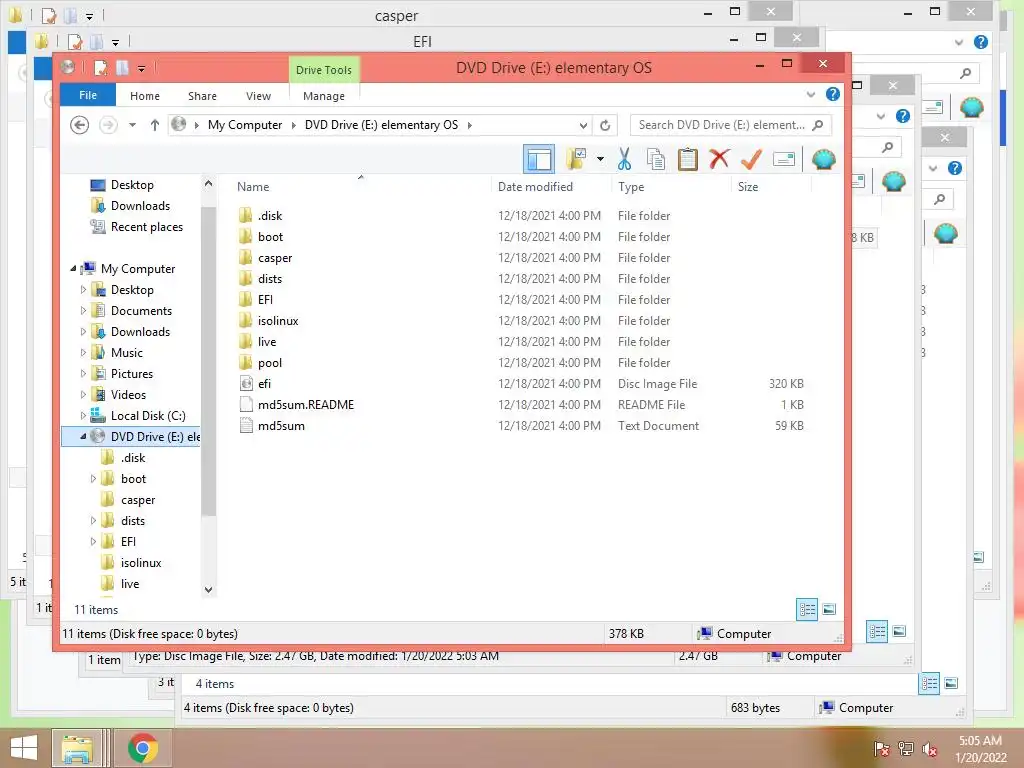Click the red X Delete icon
This screenshot has height=768, width=1024.
tap(719, 159)
